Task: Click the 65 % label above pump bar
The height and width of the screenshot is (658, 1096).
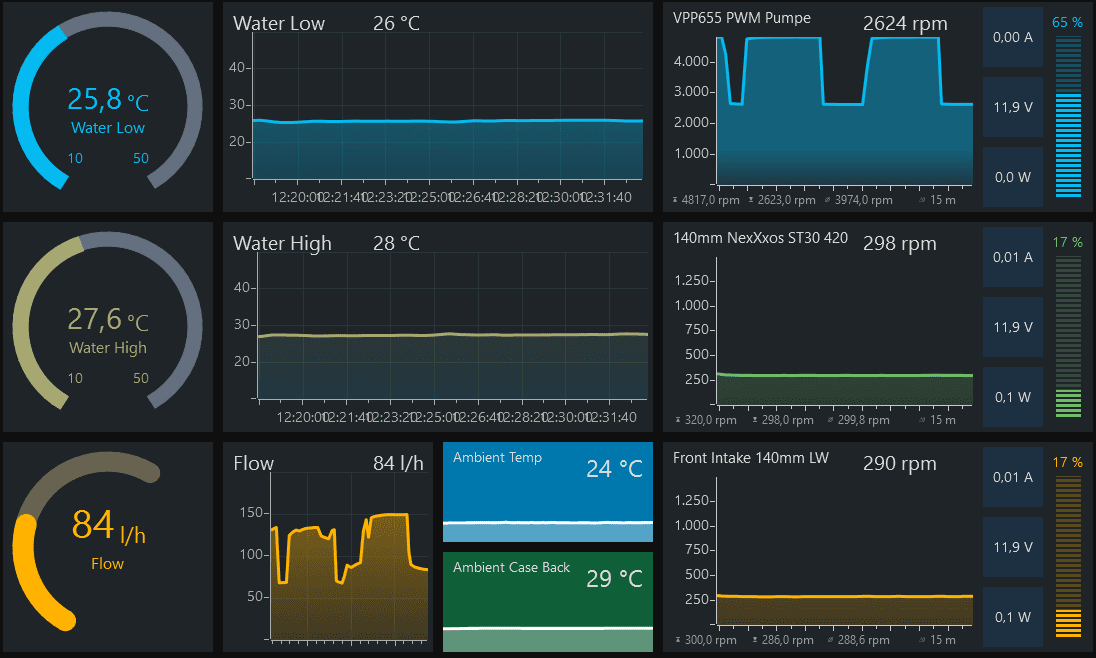Action: click(x=1067, y=22)
